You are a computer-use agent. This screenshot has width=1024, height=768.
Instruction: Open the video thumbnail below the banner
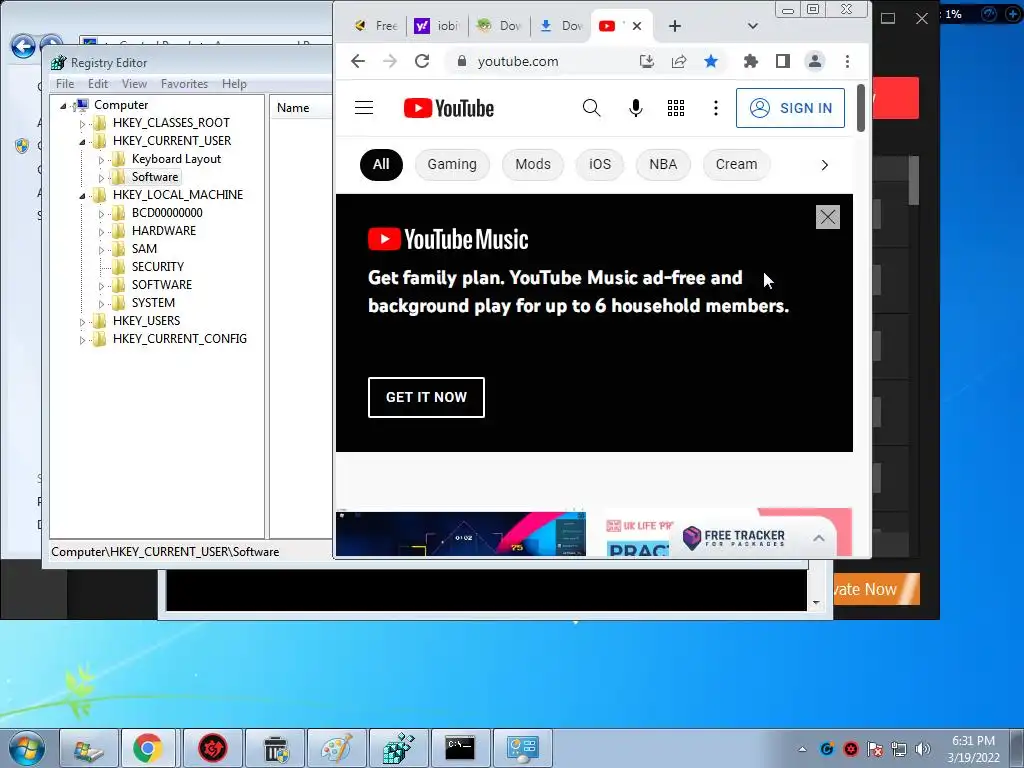460,533
